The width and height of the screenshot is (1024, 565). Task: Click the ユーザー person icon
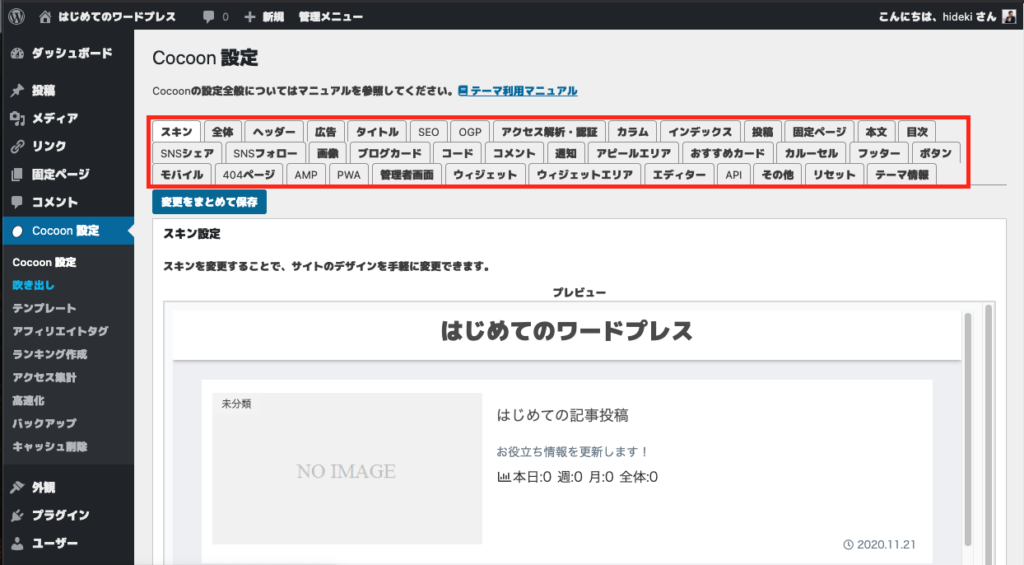(18, 543)
